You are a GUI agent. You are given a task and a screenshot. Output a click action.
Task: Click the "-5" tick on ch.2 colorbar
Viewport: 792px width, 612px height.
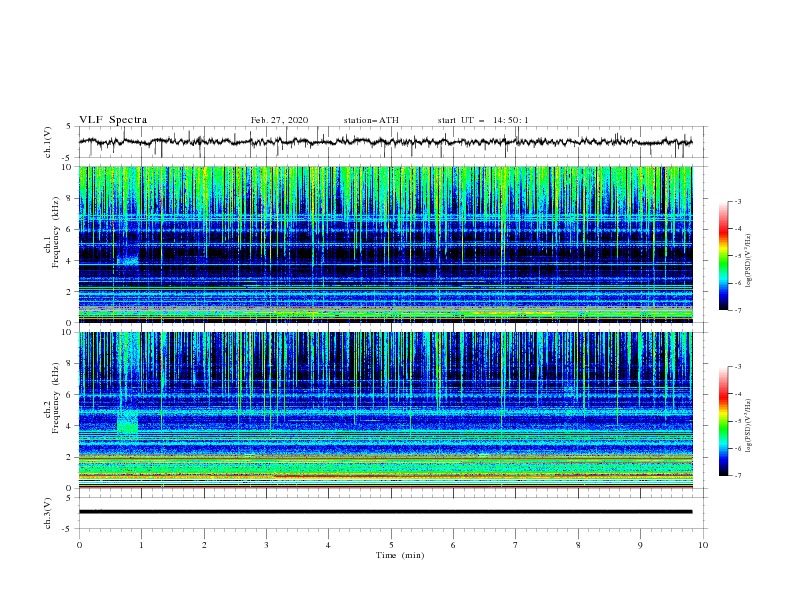click(x=737, y=421)
